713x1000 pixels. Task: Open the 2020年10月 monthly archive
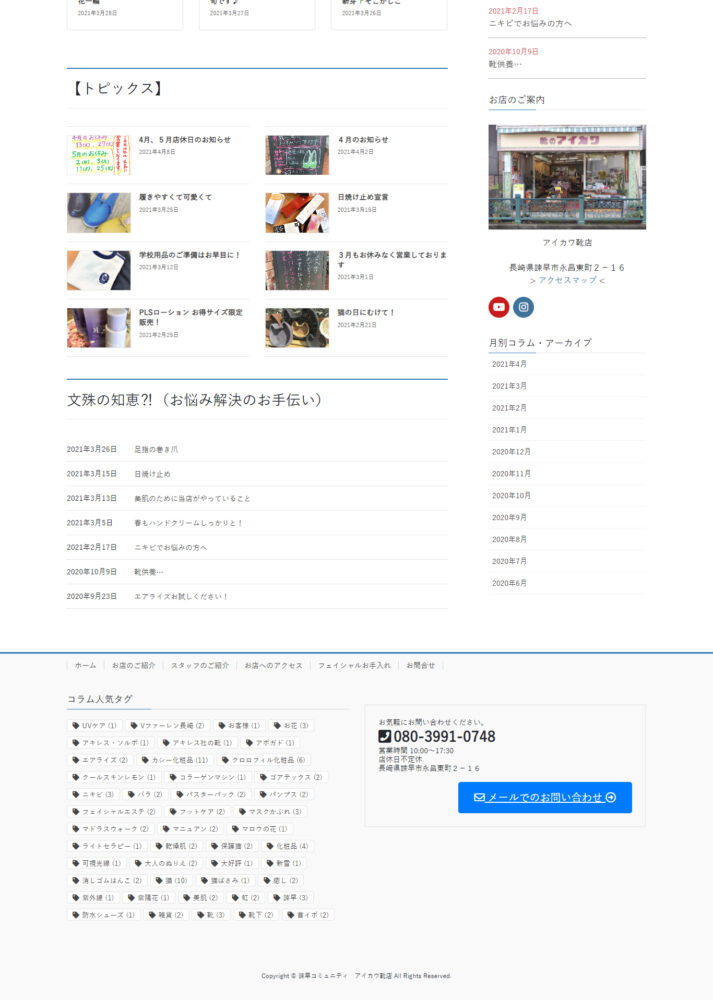point(511,496)
